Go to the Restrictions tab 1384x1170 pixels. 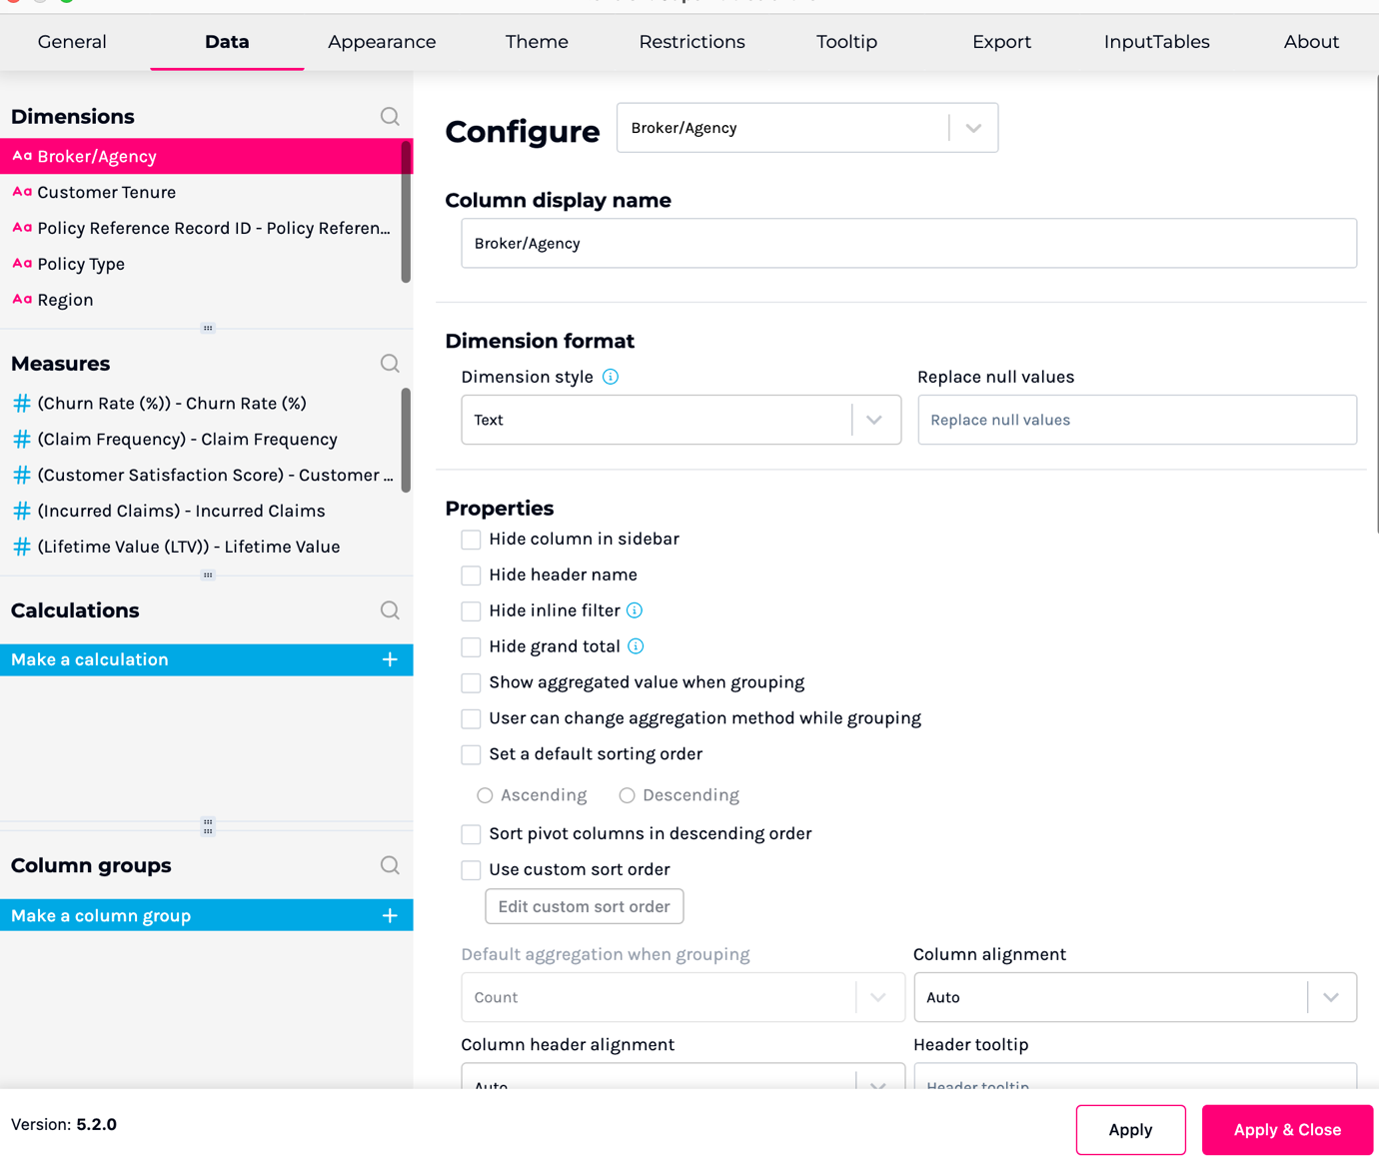tap(692, 42)
